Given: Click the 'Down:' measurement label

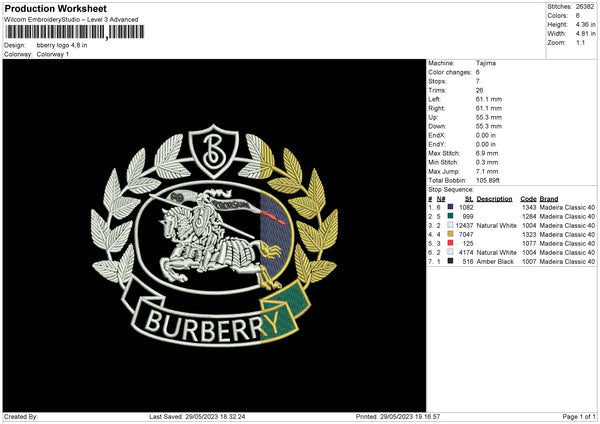Looking at the screenshot, I should (x=437, y=126).
